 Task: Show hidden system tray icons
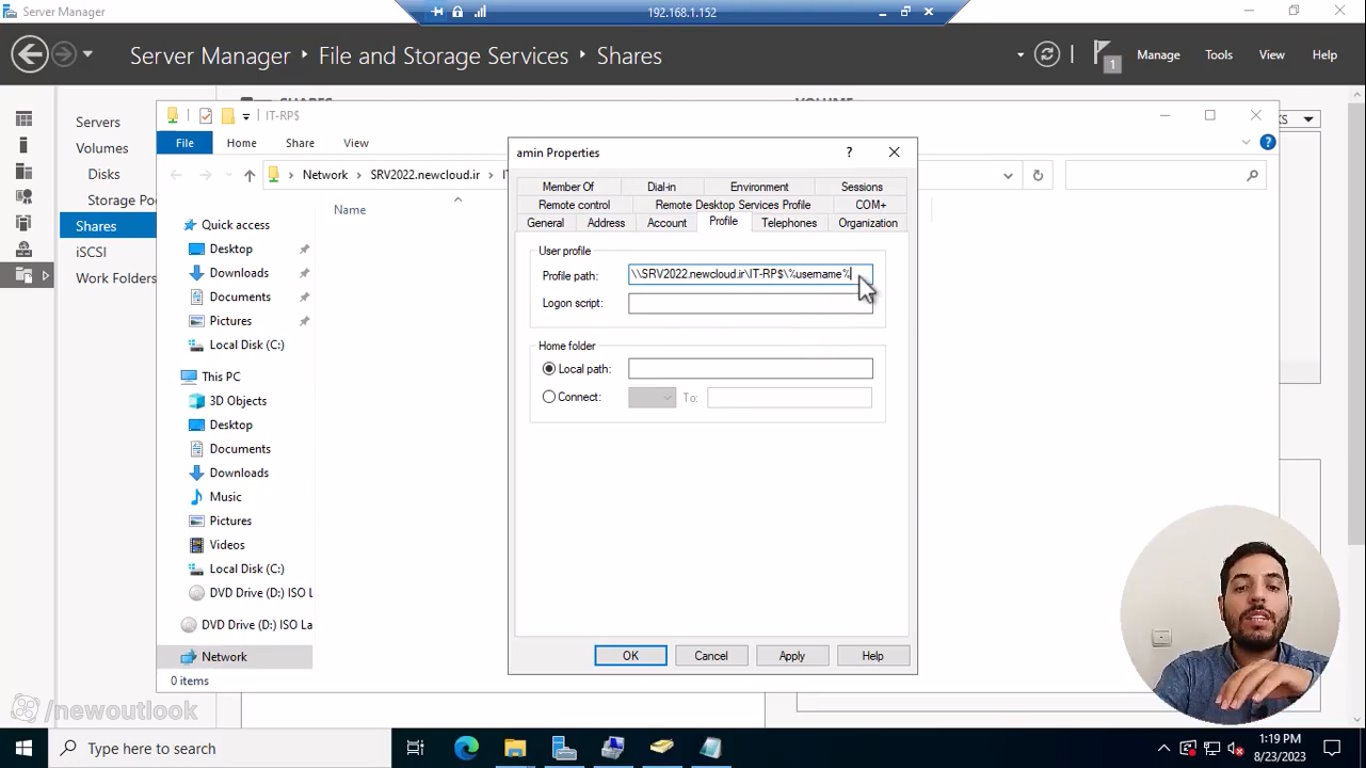coord(1163,748)
